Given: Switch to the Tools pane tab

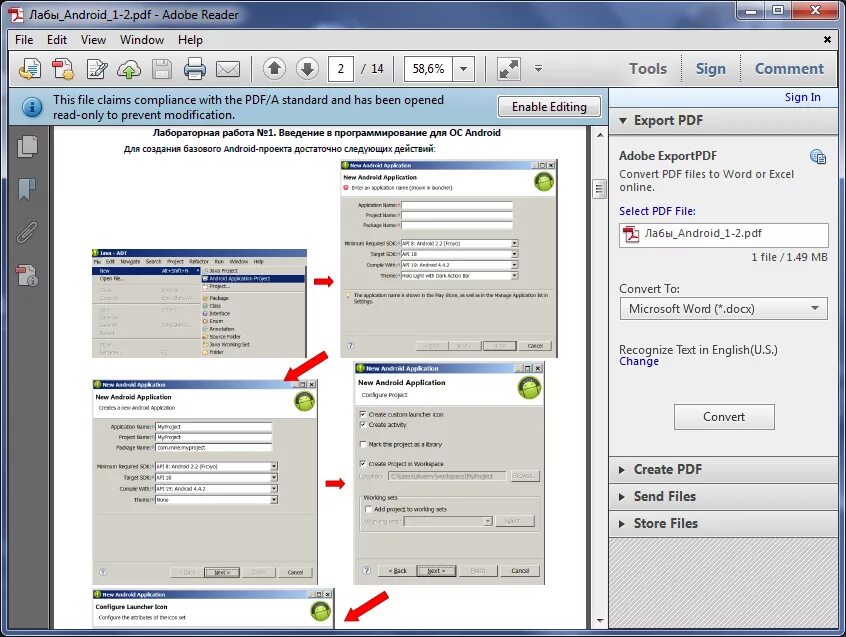Looking at the screenshot, I should tap(648, 69).
